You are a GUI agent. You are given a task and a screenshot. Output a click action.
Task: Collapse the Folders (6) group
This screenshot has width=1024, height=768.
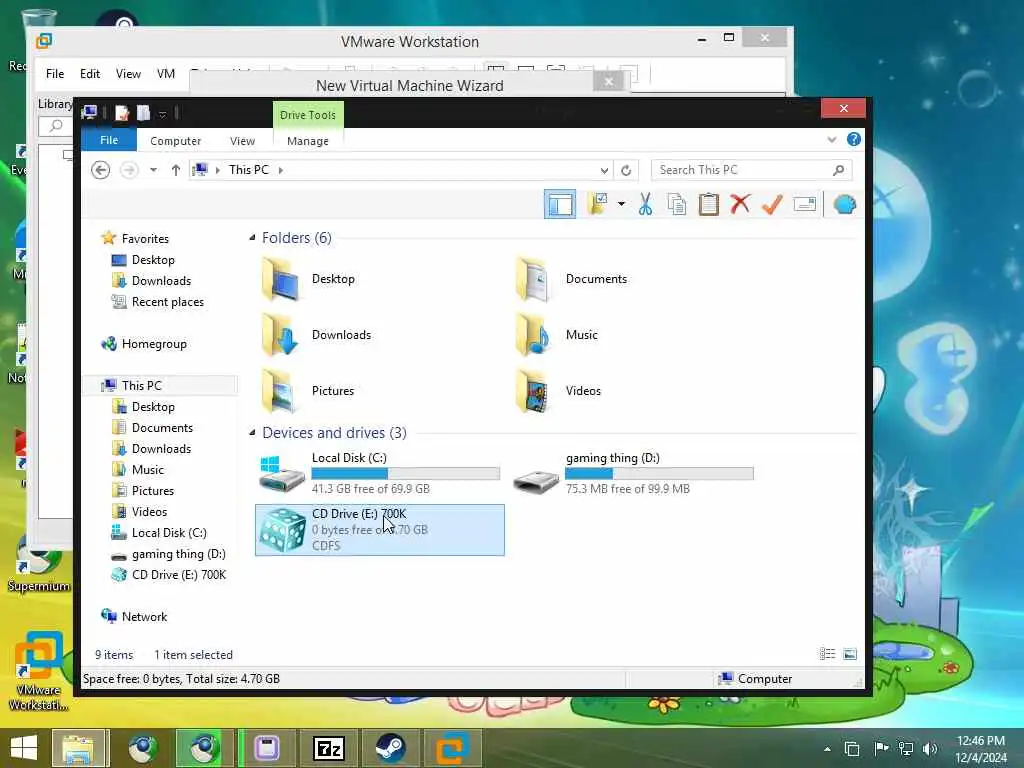pos(252,238)
